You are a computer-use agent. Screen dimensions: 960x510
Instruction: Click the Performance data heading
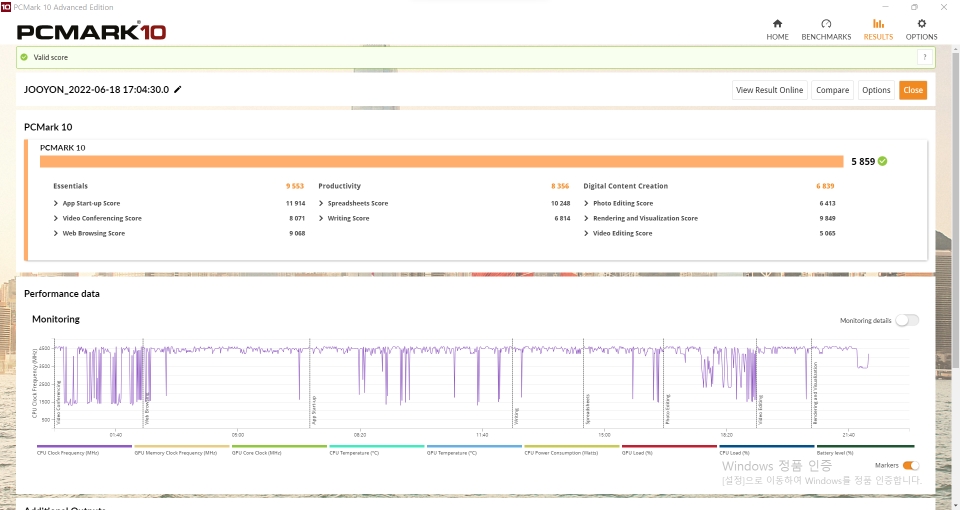(x=61, y=294)
